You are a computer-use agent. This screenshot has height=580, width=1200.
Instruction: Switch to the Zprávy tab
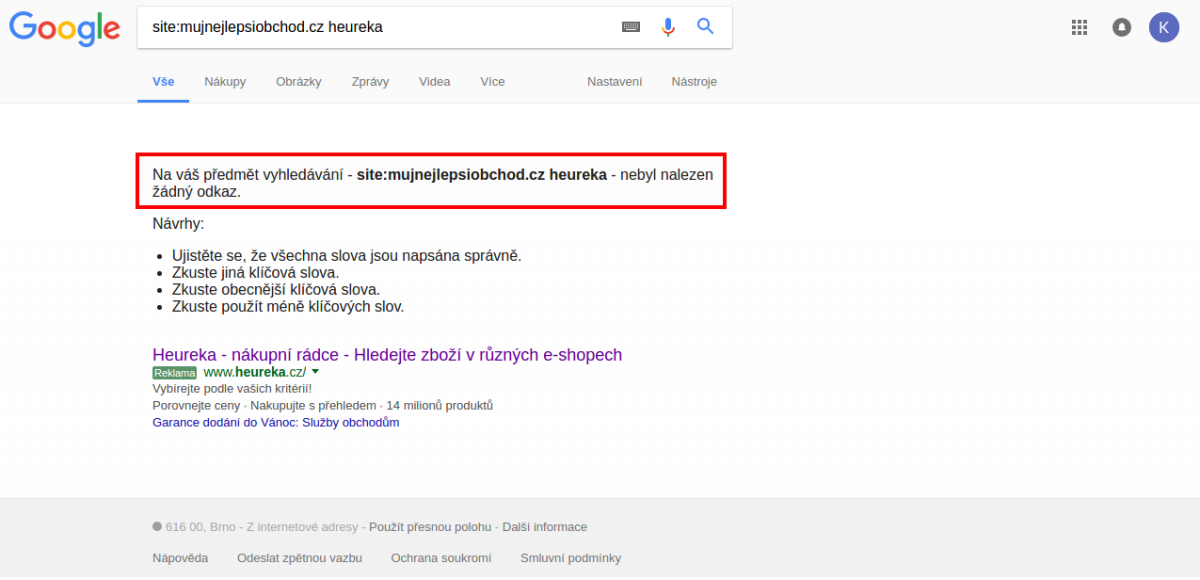coord(370,82)
